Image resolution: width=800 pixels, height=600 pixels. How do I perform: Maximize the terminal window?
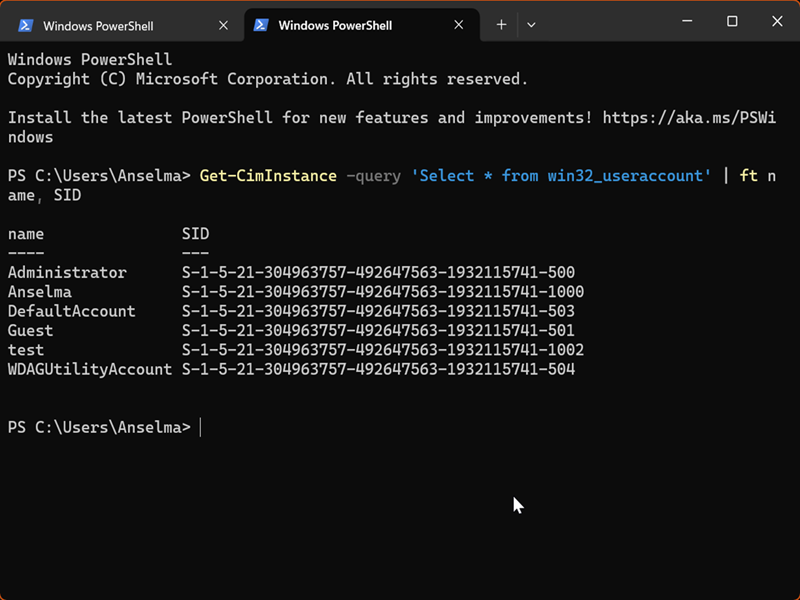(732, 21)
